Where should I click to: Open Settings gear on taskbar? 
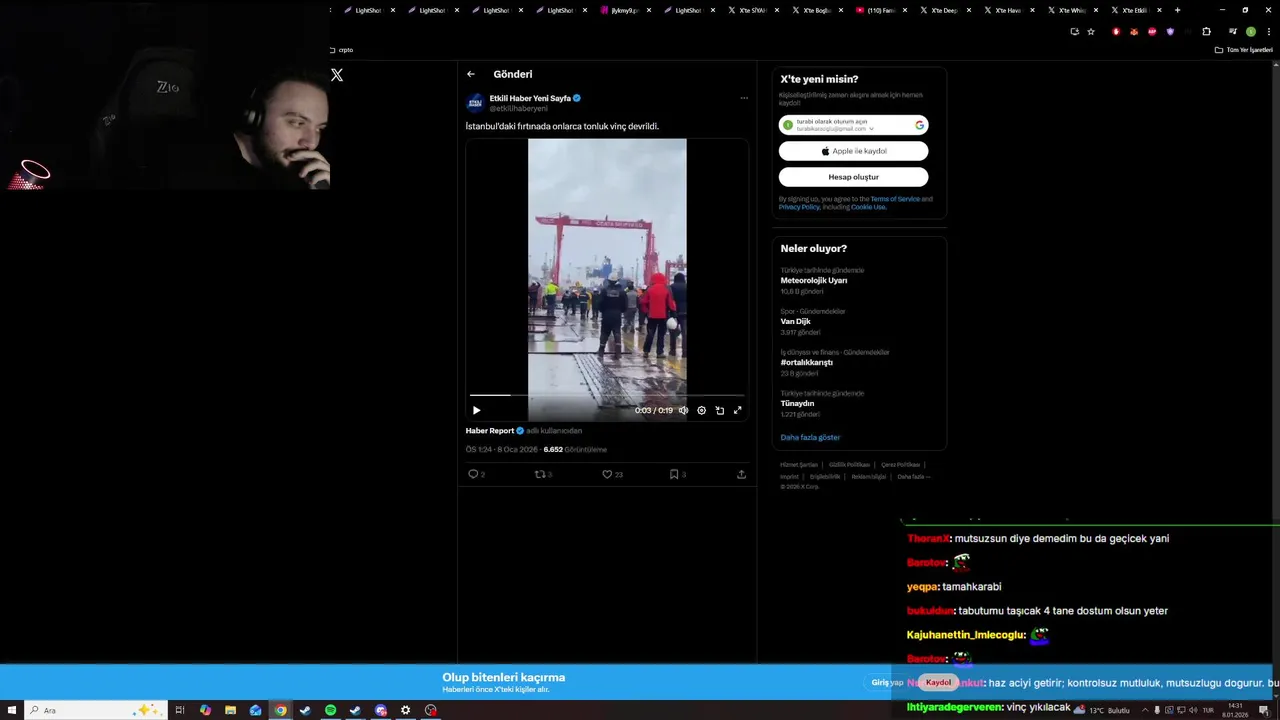(x=405, y=710)
